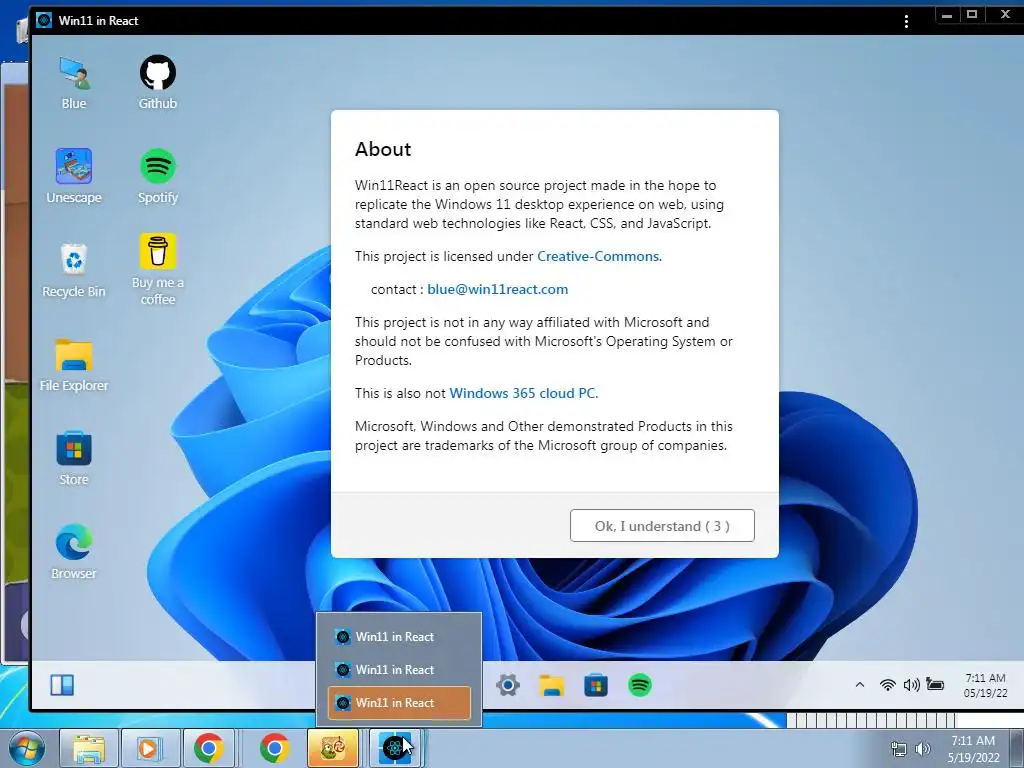Viewport: 1024px width, 768px height.
Task: Open the second Chrome taskbar icon
Action: [274, 748]
